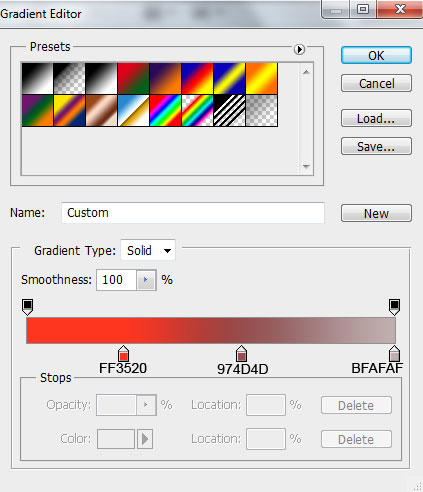Select the right opacity stop above gradient
The image size is (423, 492).
pos(394,307)
